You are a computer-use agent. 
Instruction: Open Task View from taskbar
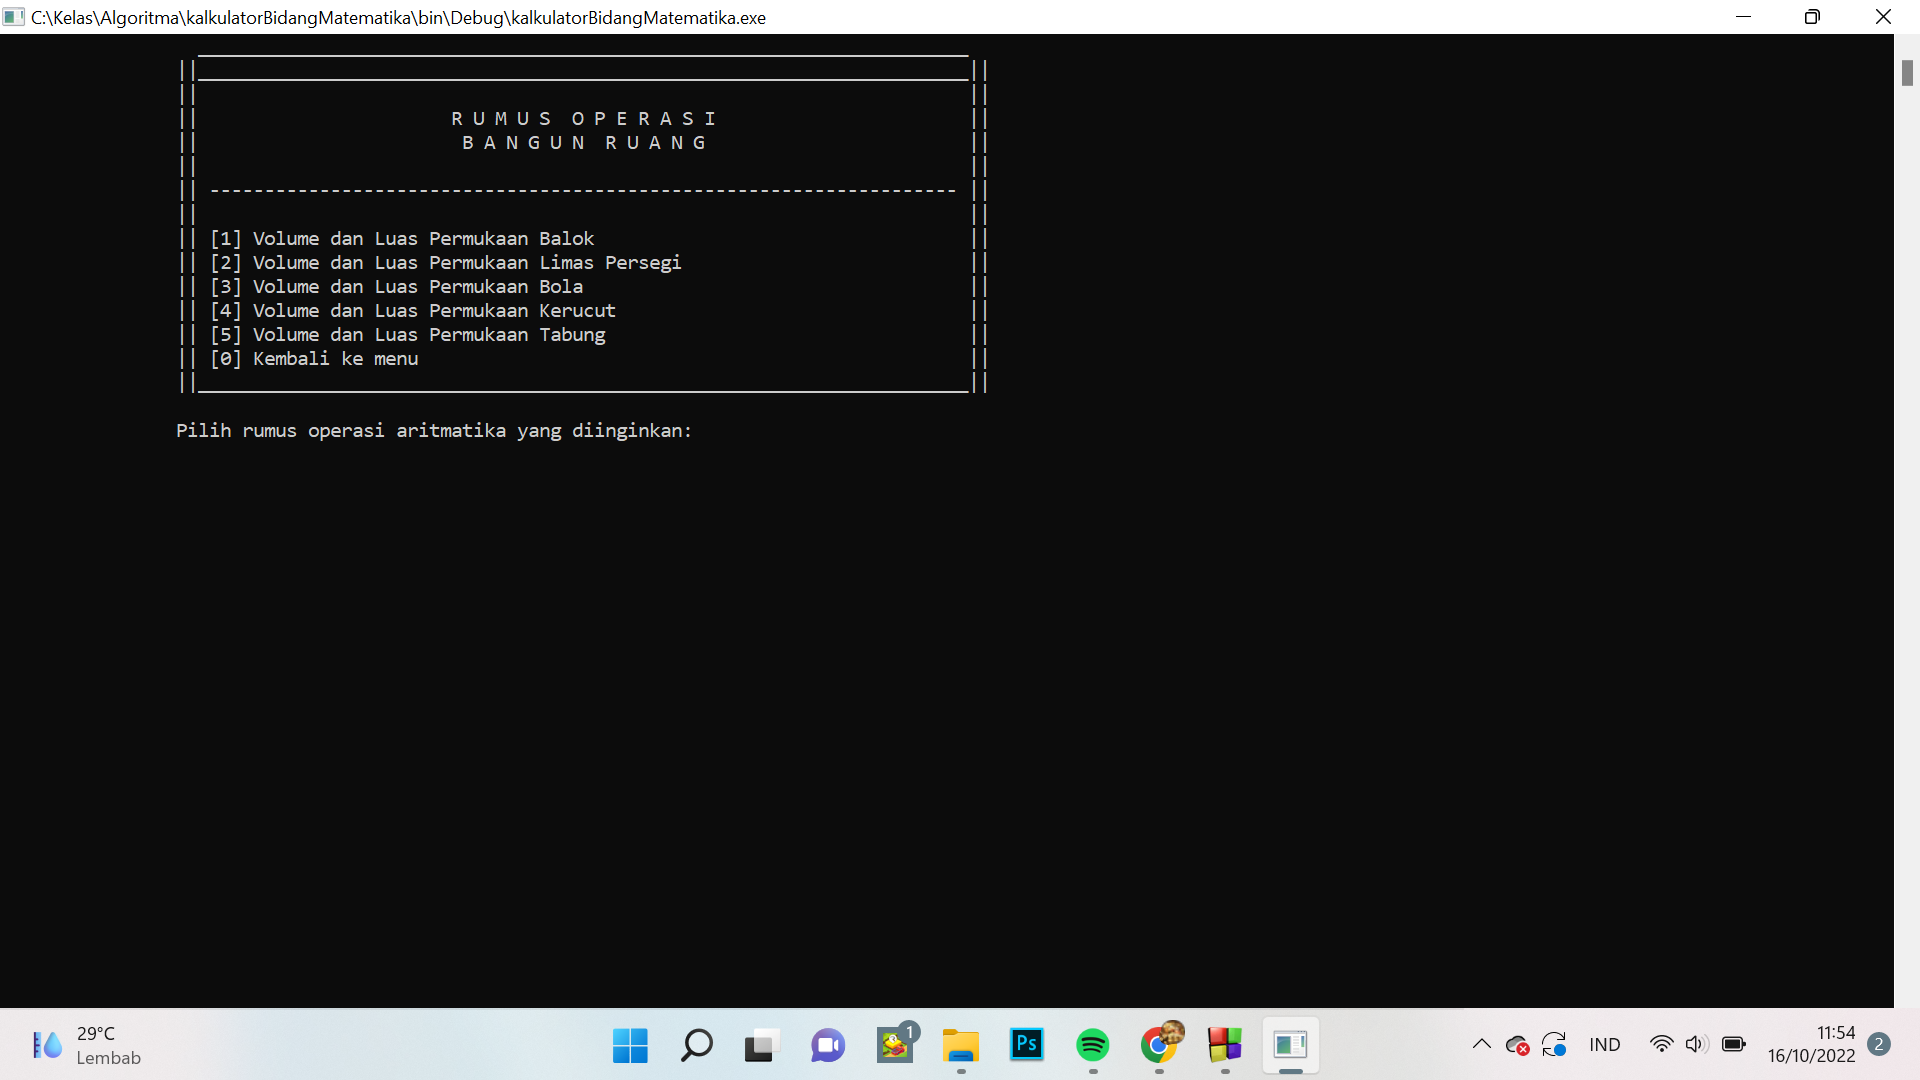(x=760, y=1046)
